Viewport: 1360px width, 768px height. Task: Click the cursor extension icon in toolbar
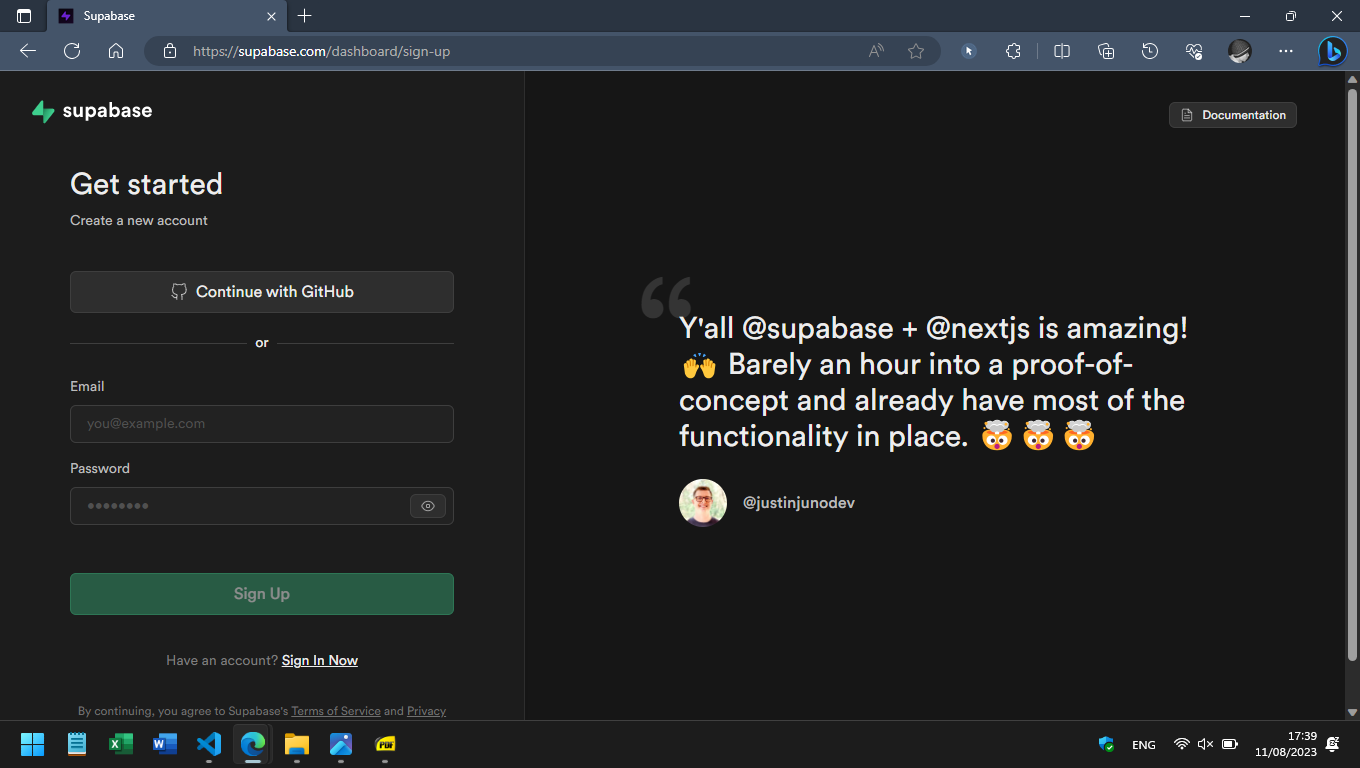click(x=968, y=51)
